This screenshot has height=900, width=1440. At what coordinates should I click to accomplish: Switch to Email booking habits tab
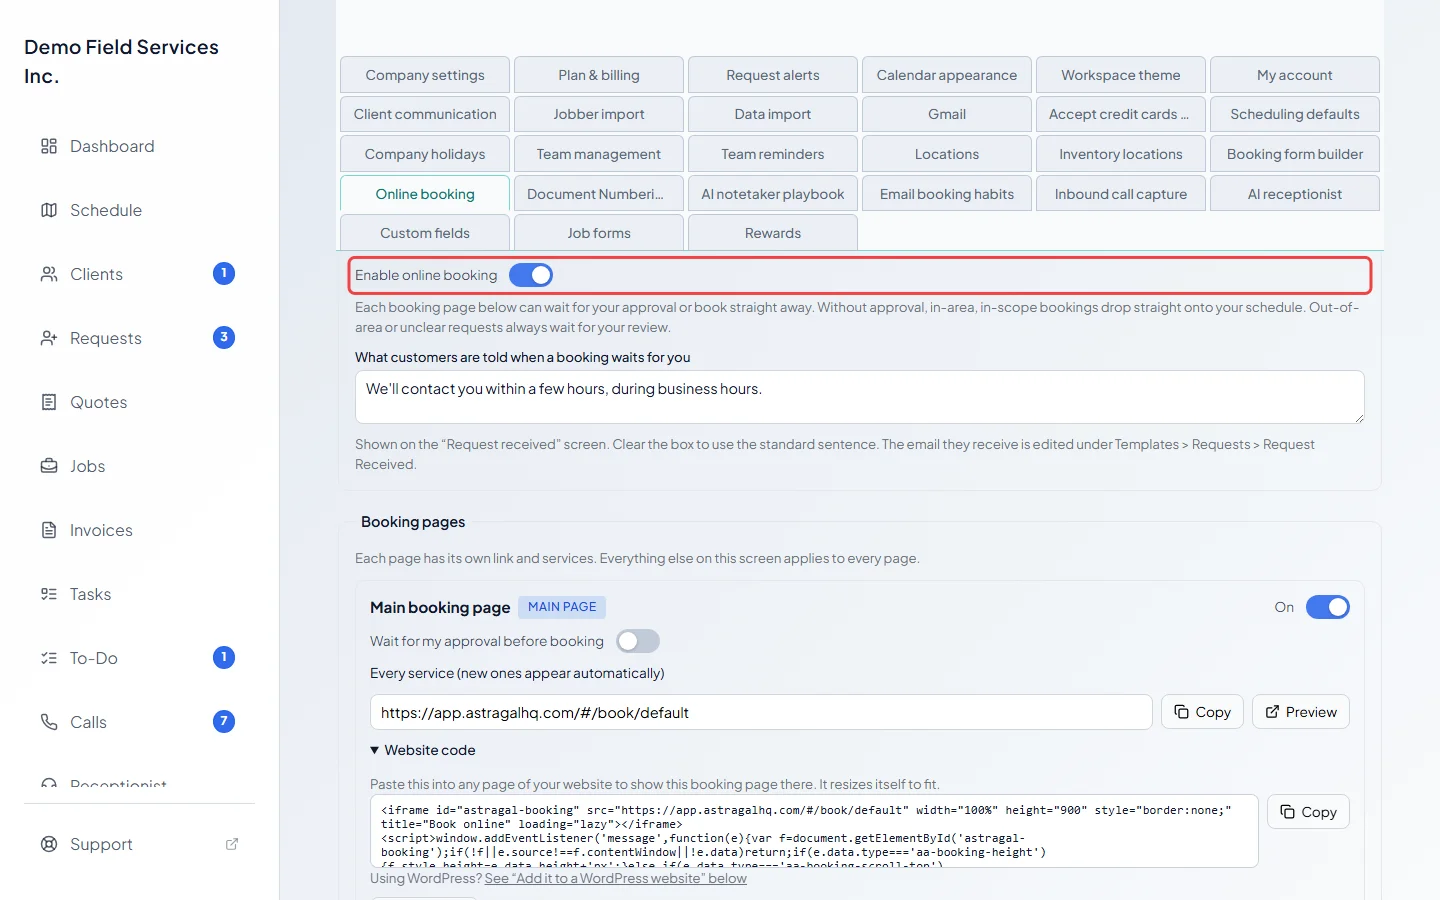coord(947,194)
